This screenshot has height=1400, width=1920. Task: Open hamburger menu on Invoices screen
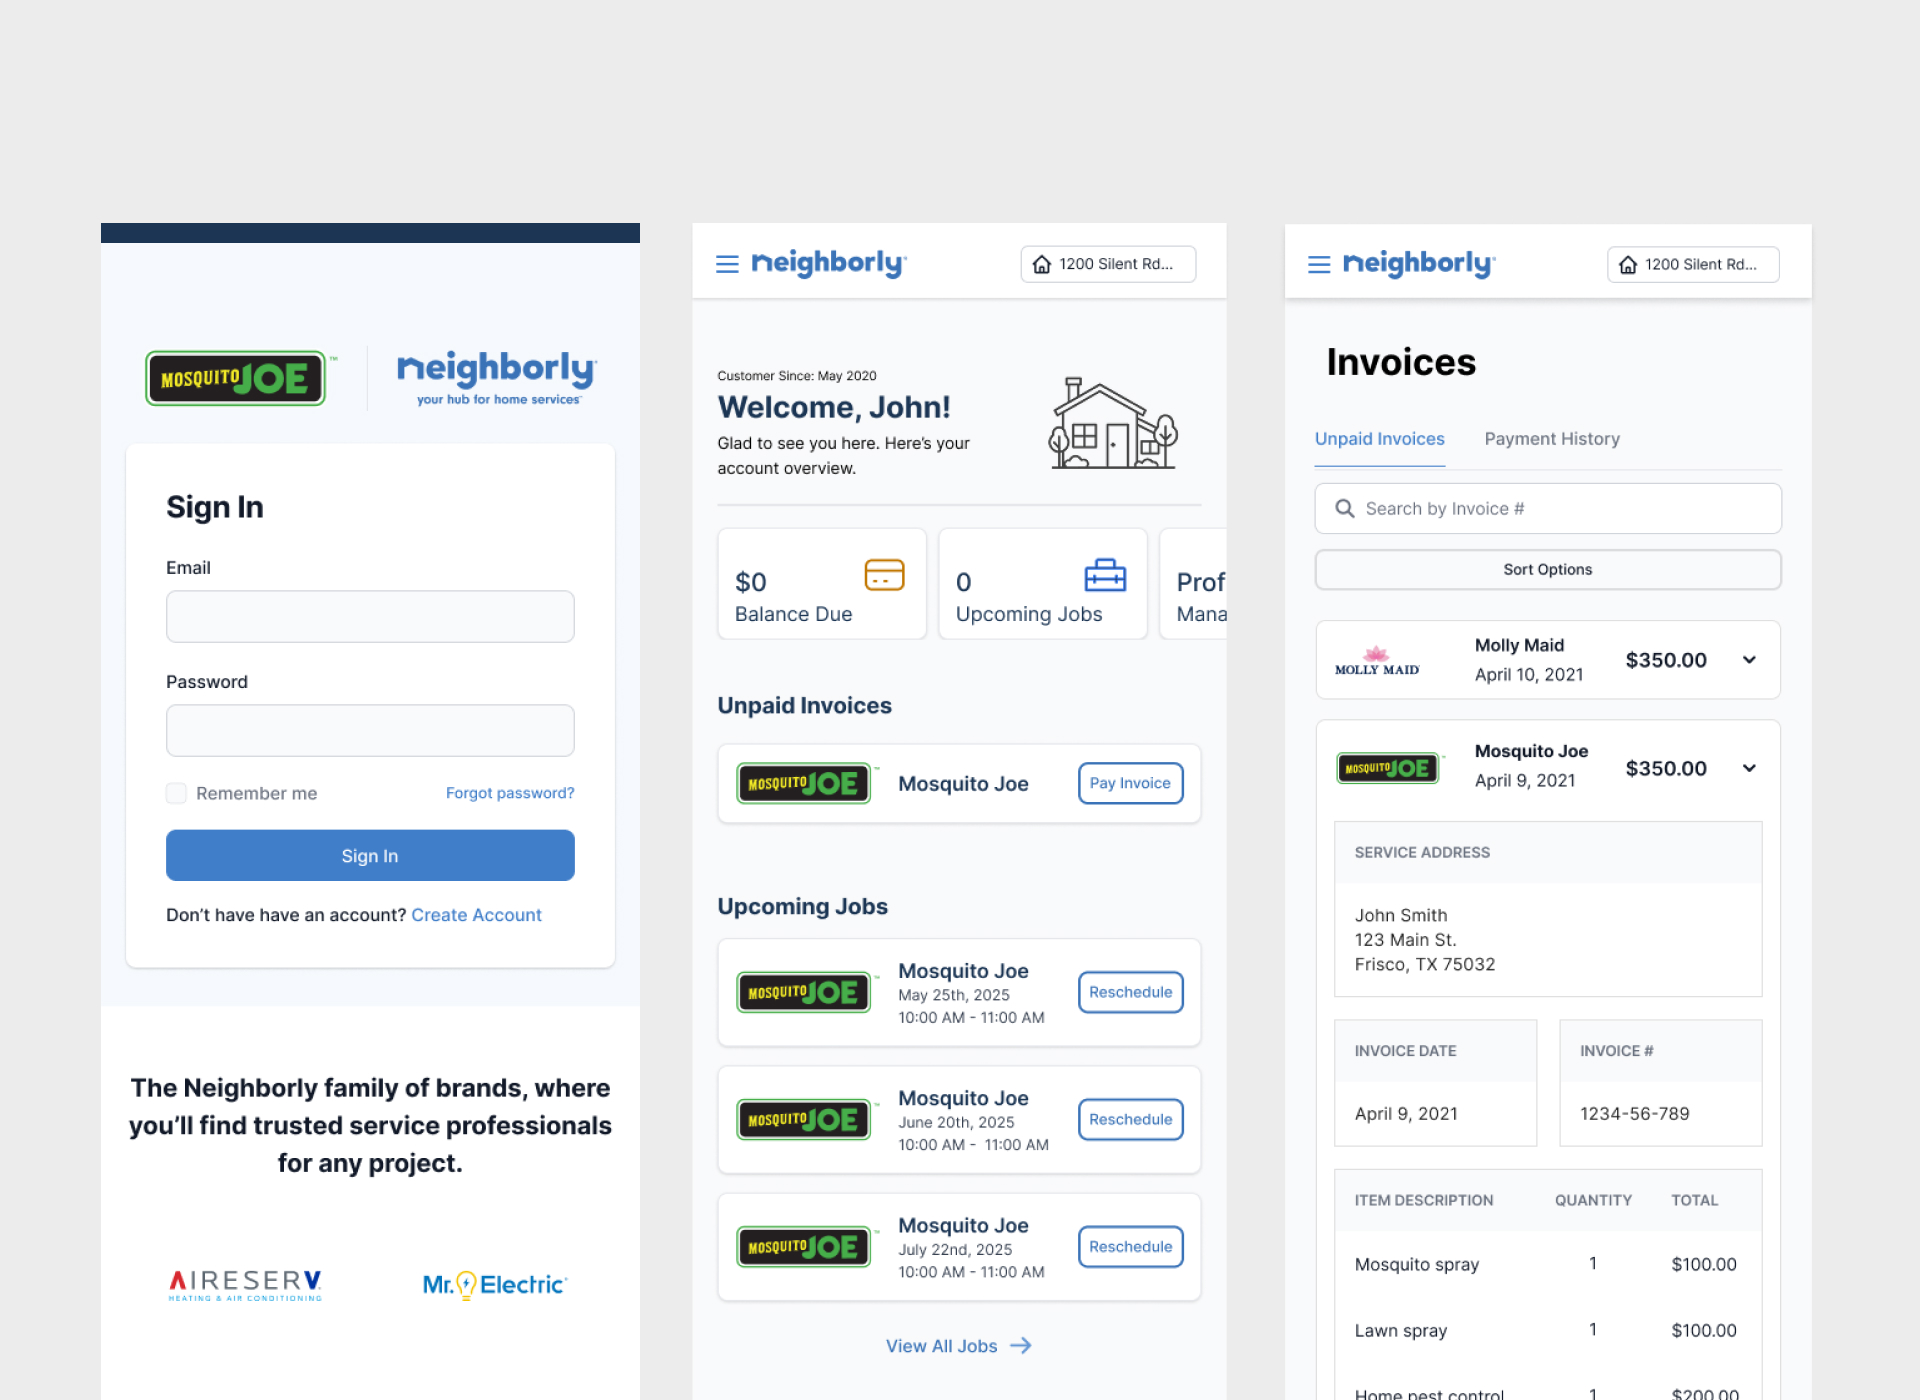pos(1319,264)
